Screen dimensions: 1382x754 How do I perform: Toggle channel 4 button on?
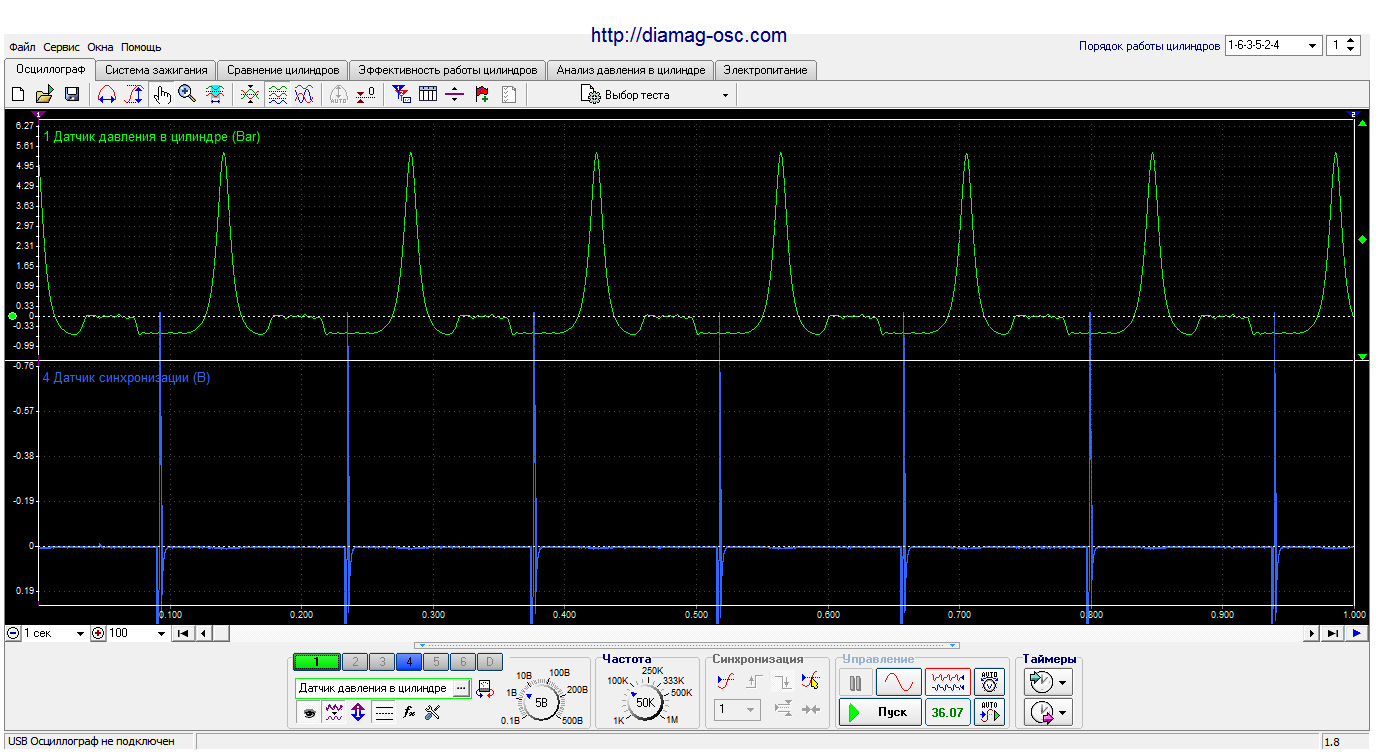tap(408, 662)
